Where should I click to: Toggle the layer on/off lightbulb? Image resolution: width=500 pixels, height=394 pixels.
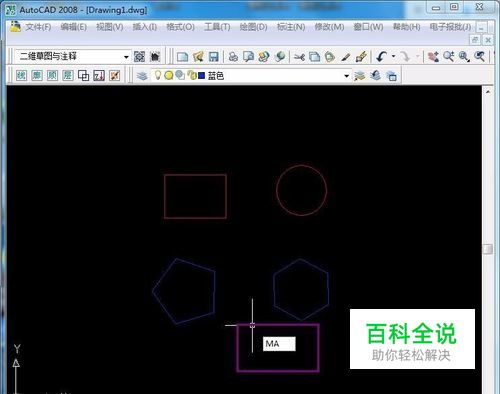click(x=158, y=75)
